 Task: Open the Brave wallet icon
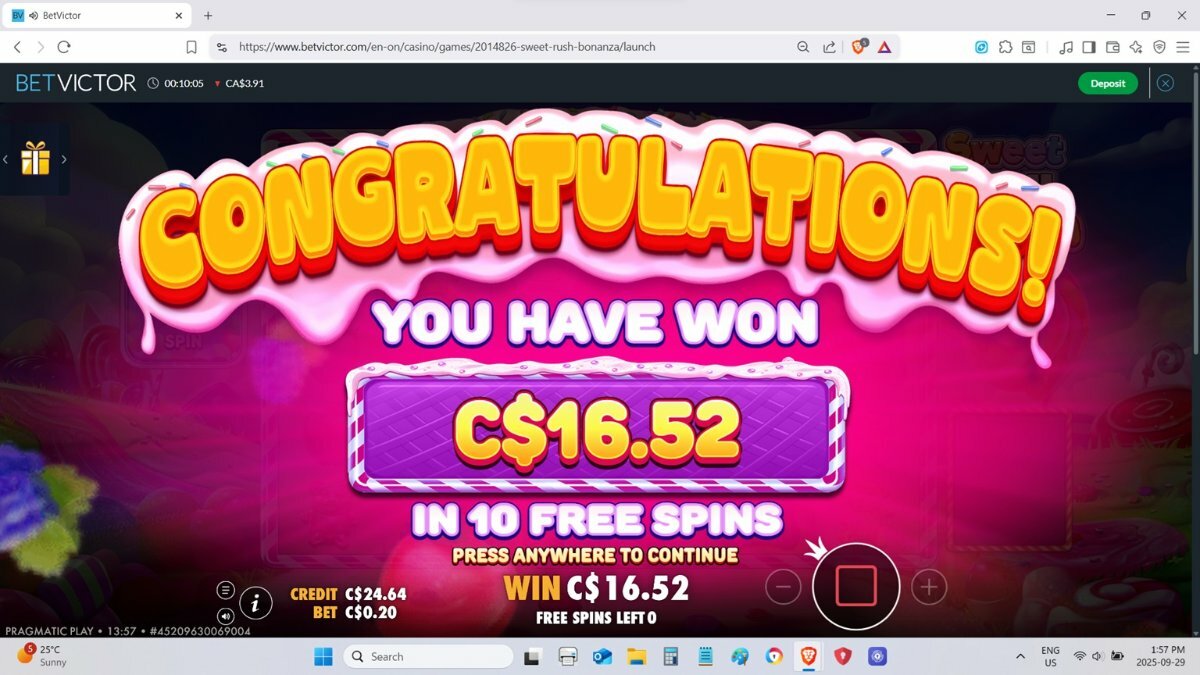coord(1112,47)
